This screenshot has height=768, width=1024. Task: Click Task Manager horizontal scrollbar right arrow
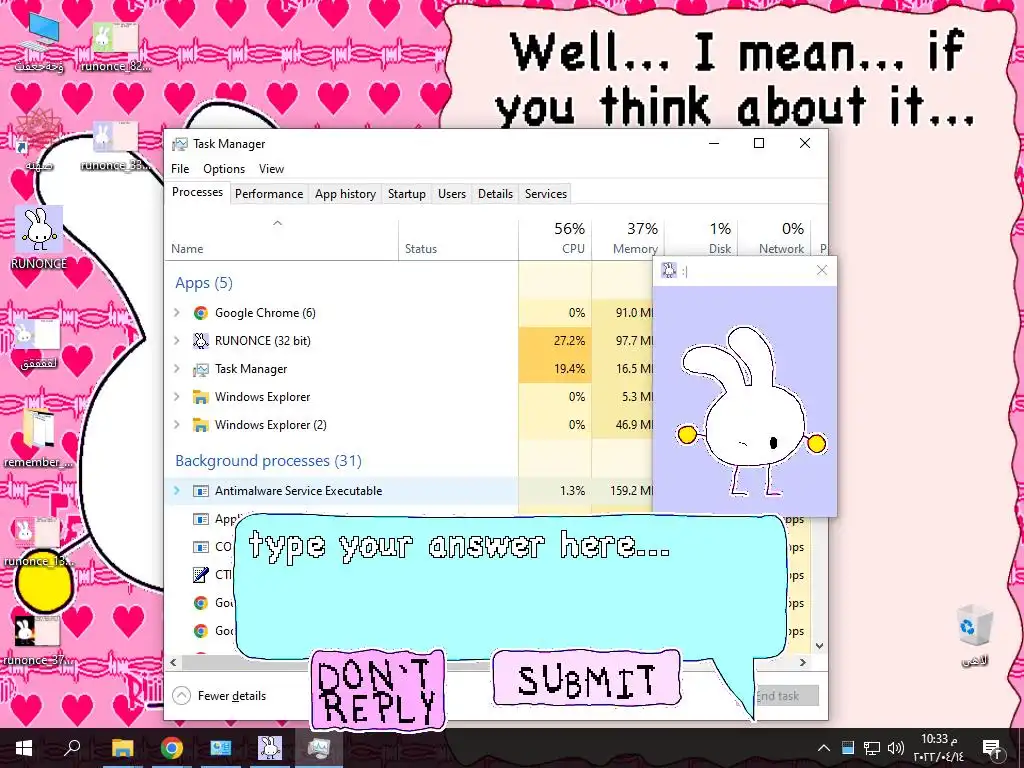click(x=803, y=662)
